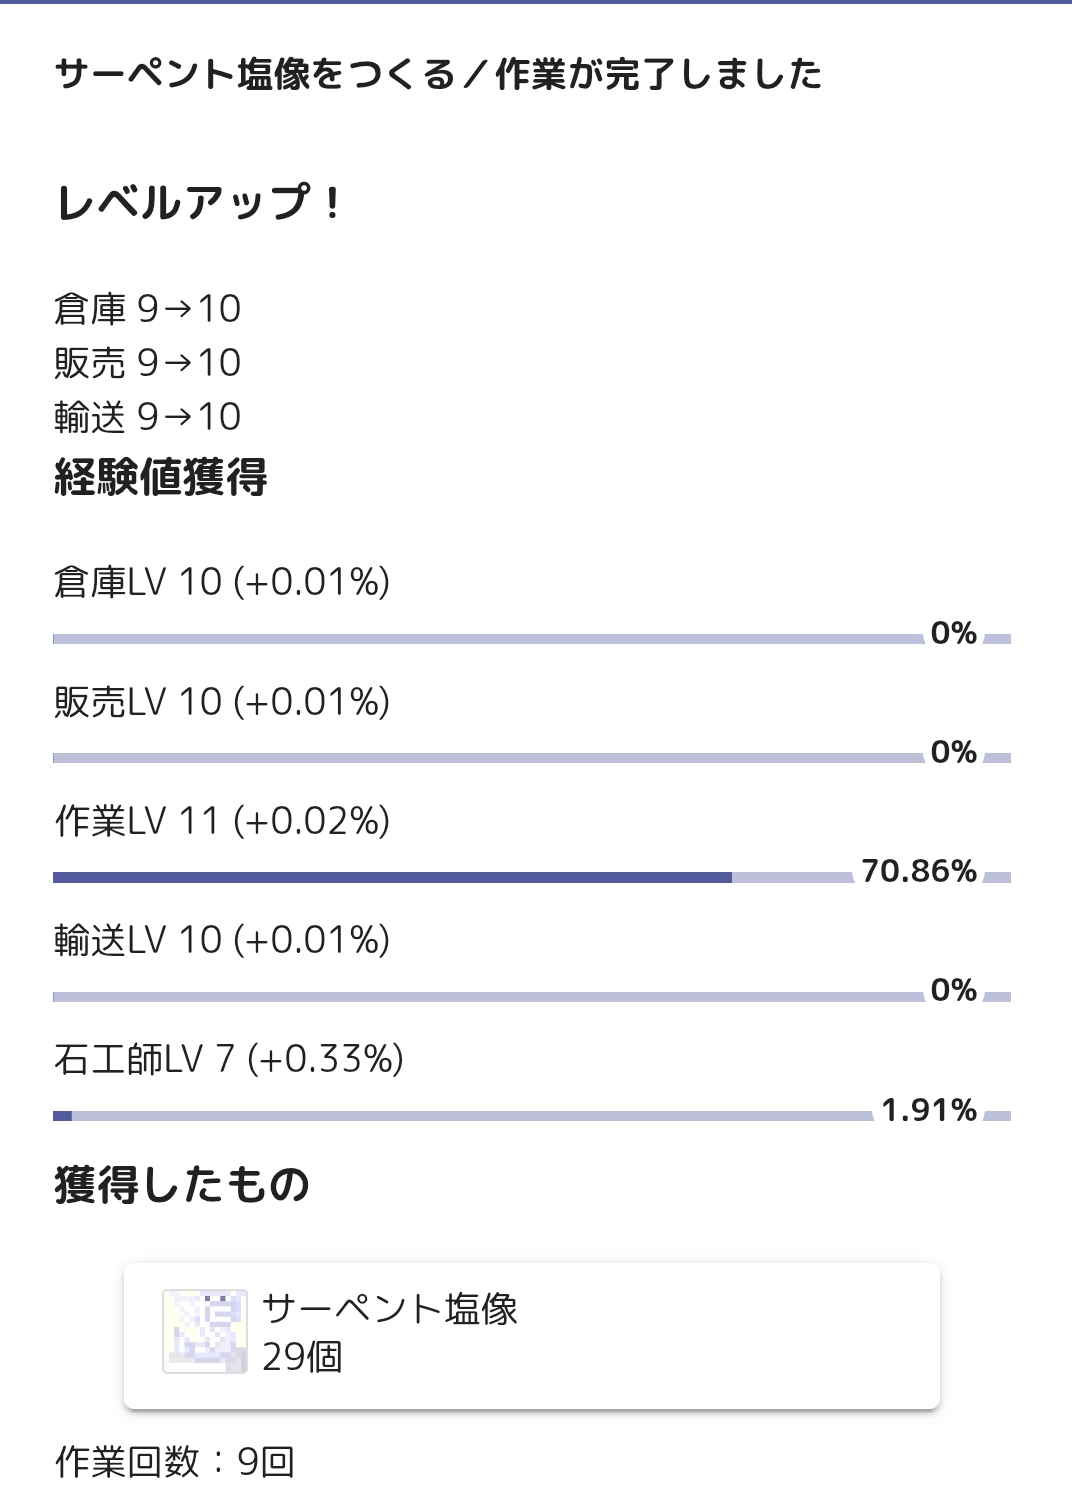Click the 作業回数：9回 text
1072x1502 pixels.
tap(175, 1462)
